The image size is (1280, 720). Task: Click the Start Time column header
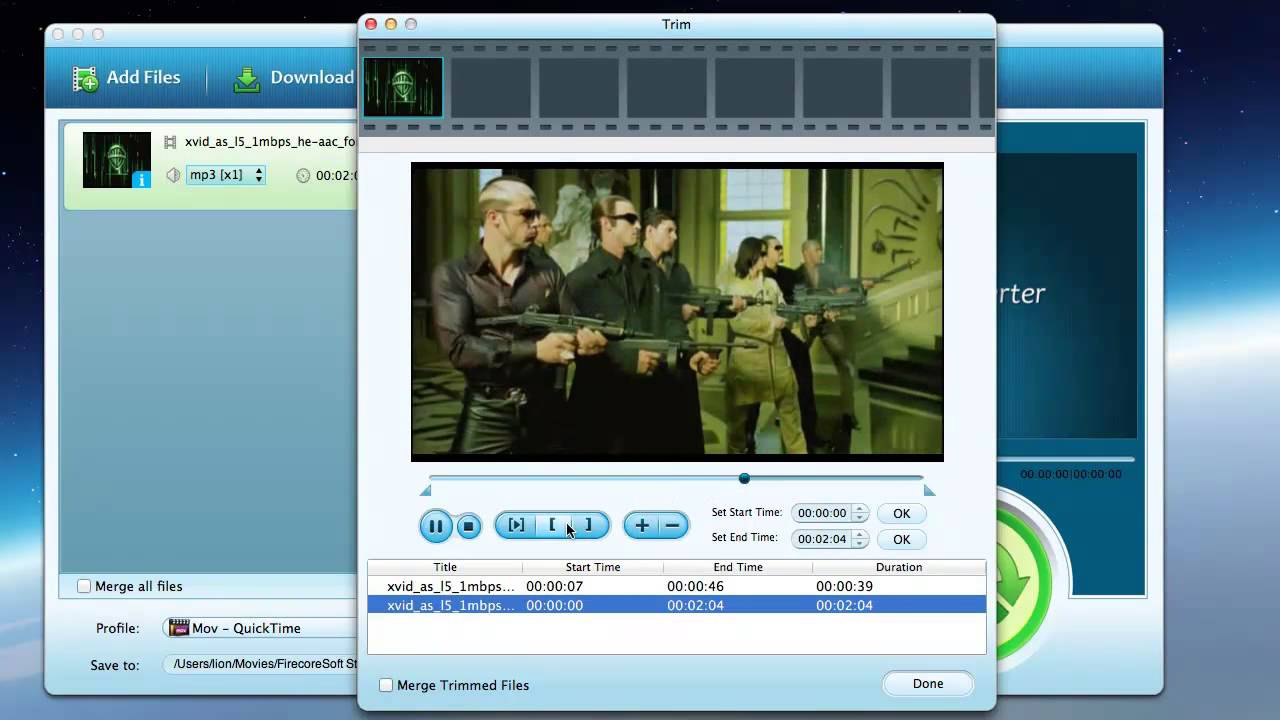point(593,567)
